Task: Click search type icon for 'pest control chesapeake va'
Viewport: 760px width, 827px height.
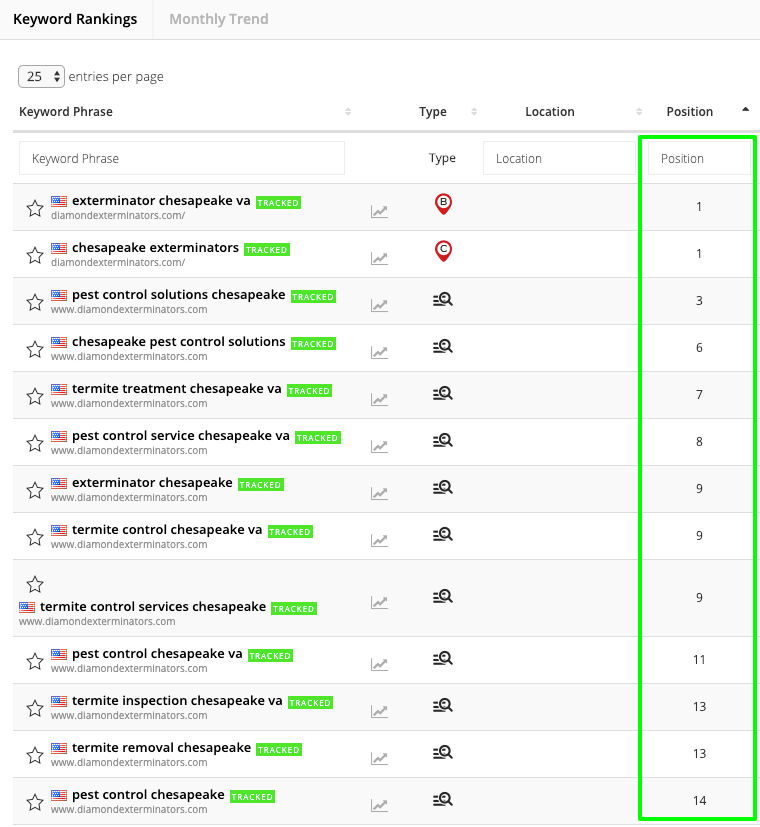Action: click(x=443, y=658)
